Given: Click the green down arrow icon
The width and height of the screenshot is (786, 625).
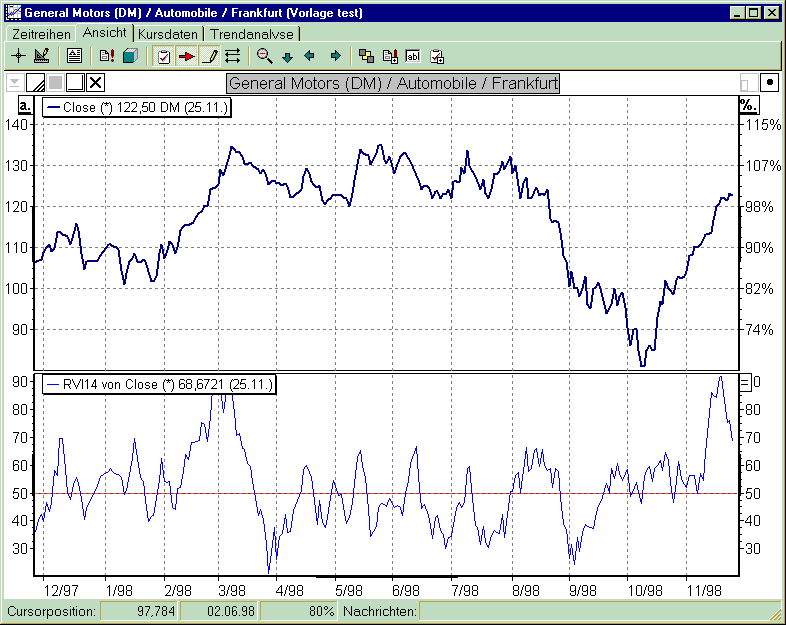Looking at the screenshot, I should pos(287,56).
